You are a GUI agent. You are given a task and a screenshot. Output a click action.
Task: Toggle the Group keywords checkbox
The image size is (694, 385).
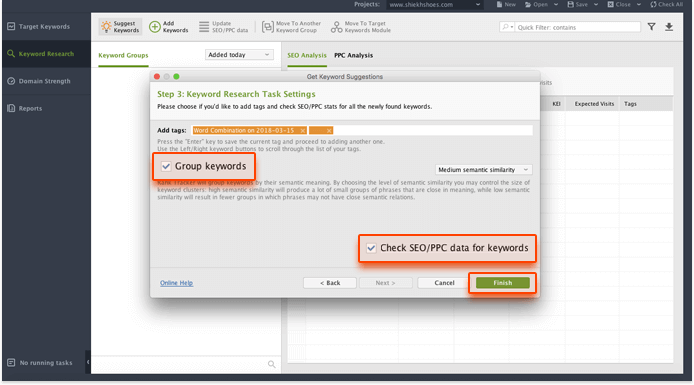[x=166, y=166]
